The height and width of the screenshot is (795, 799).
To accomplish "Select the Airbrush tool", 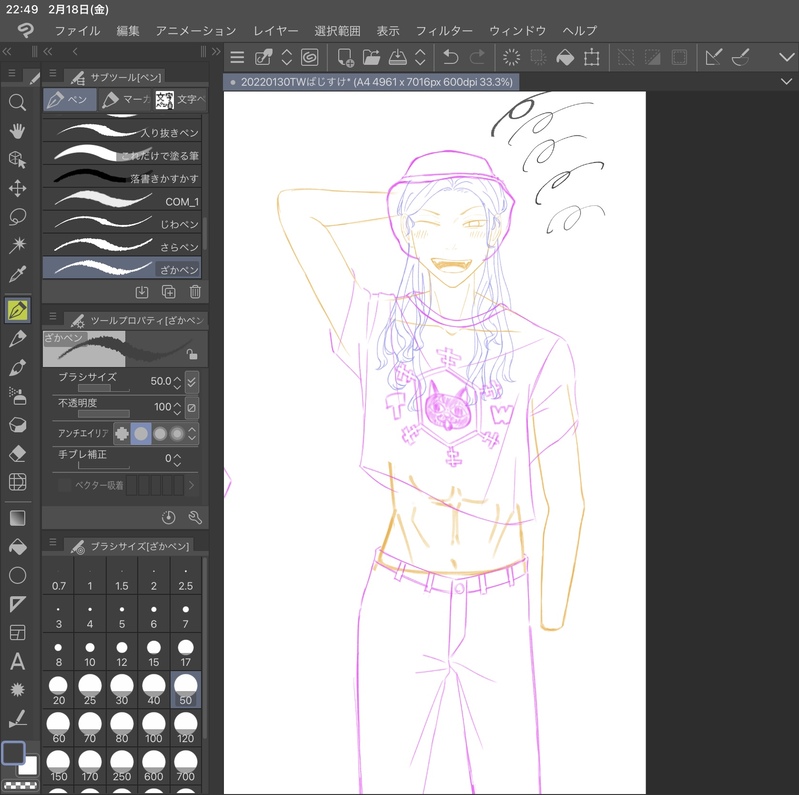I will pyautogui.click(x=17, y=395).
